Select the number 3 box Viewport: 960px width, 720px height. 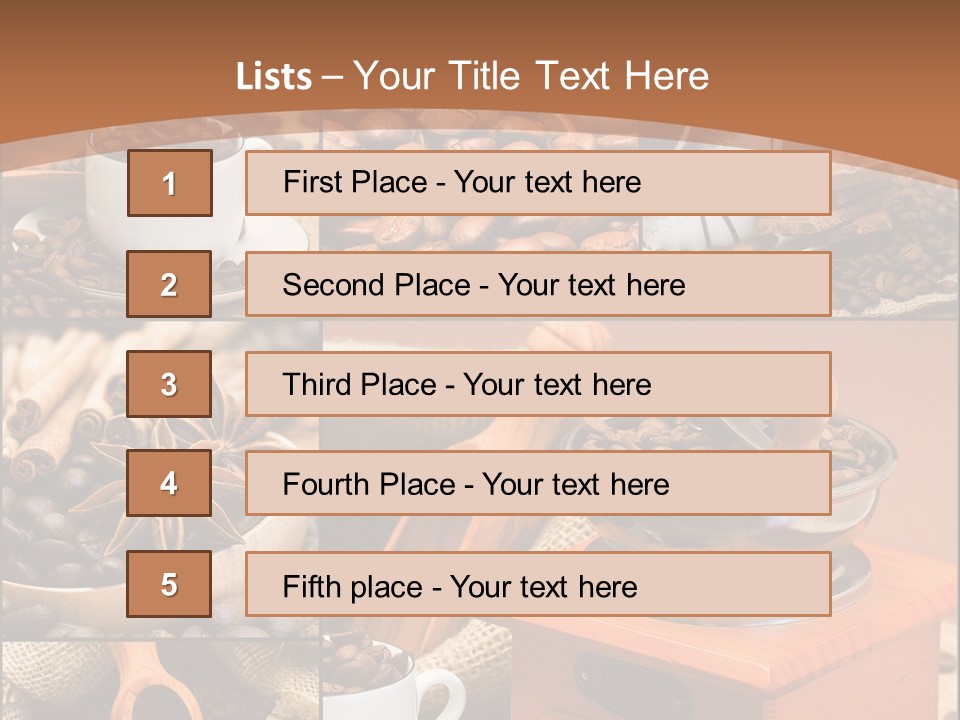(x=169, y=384)
